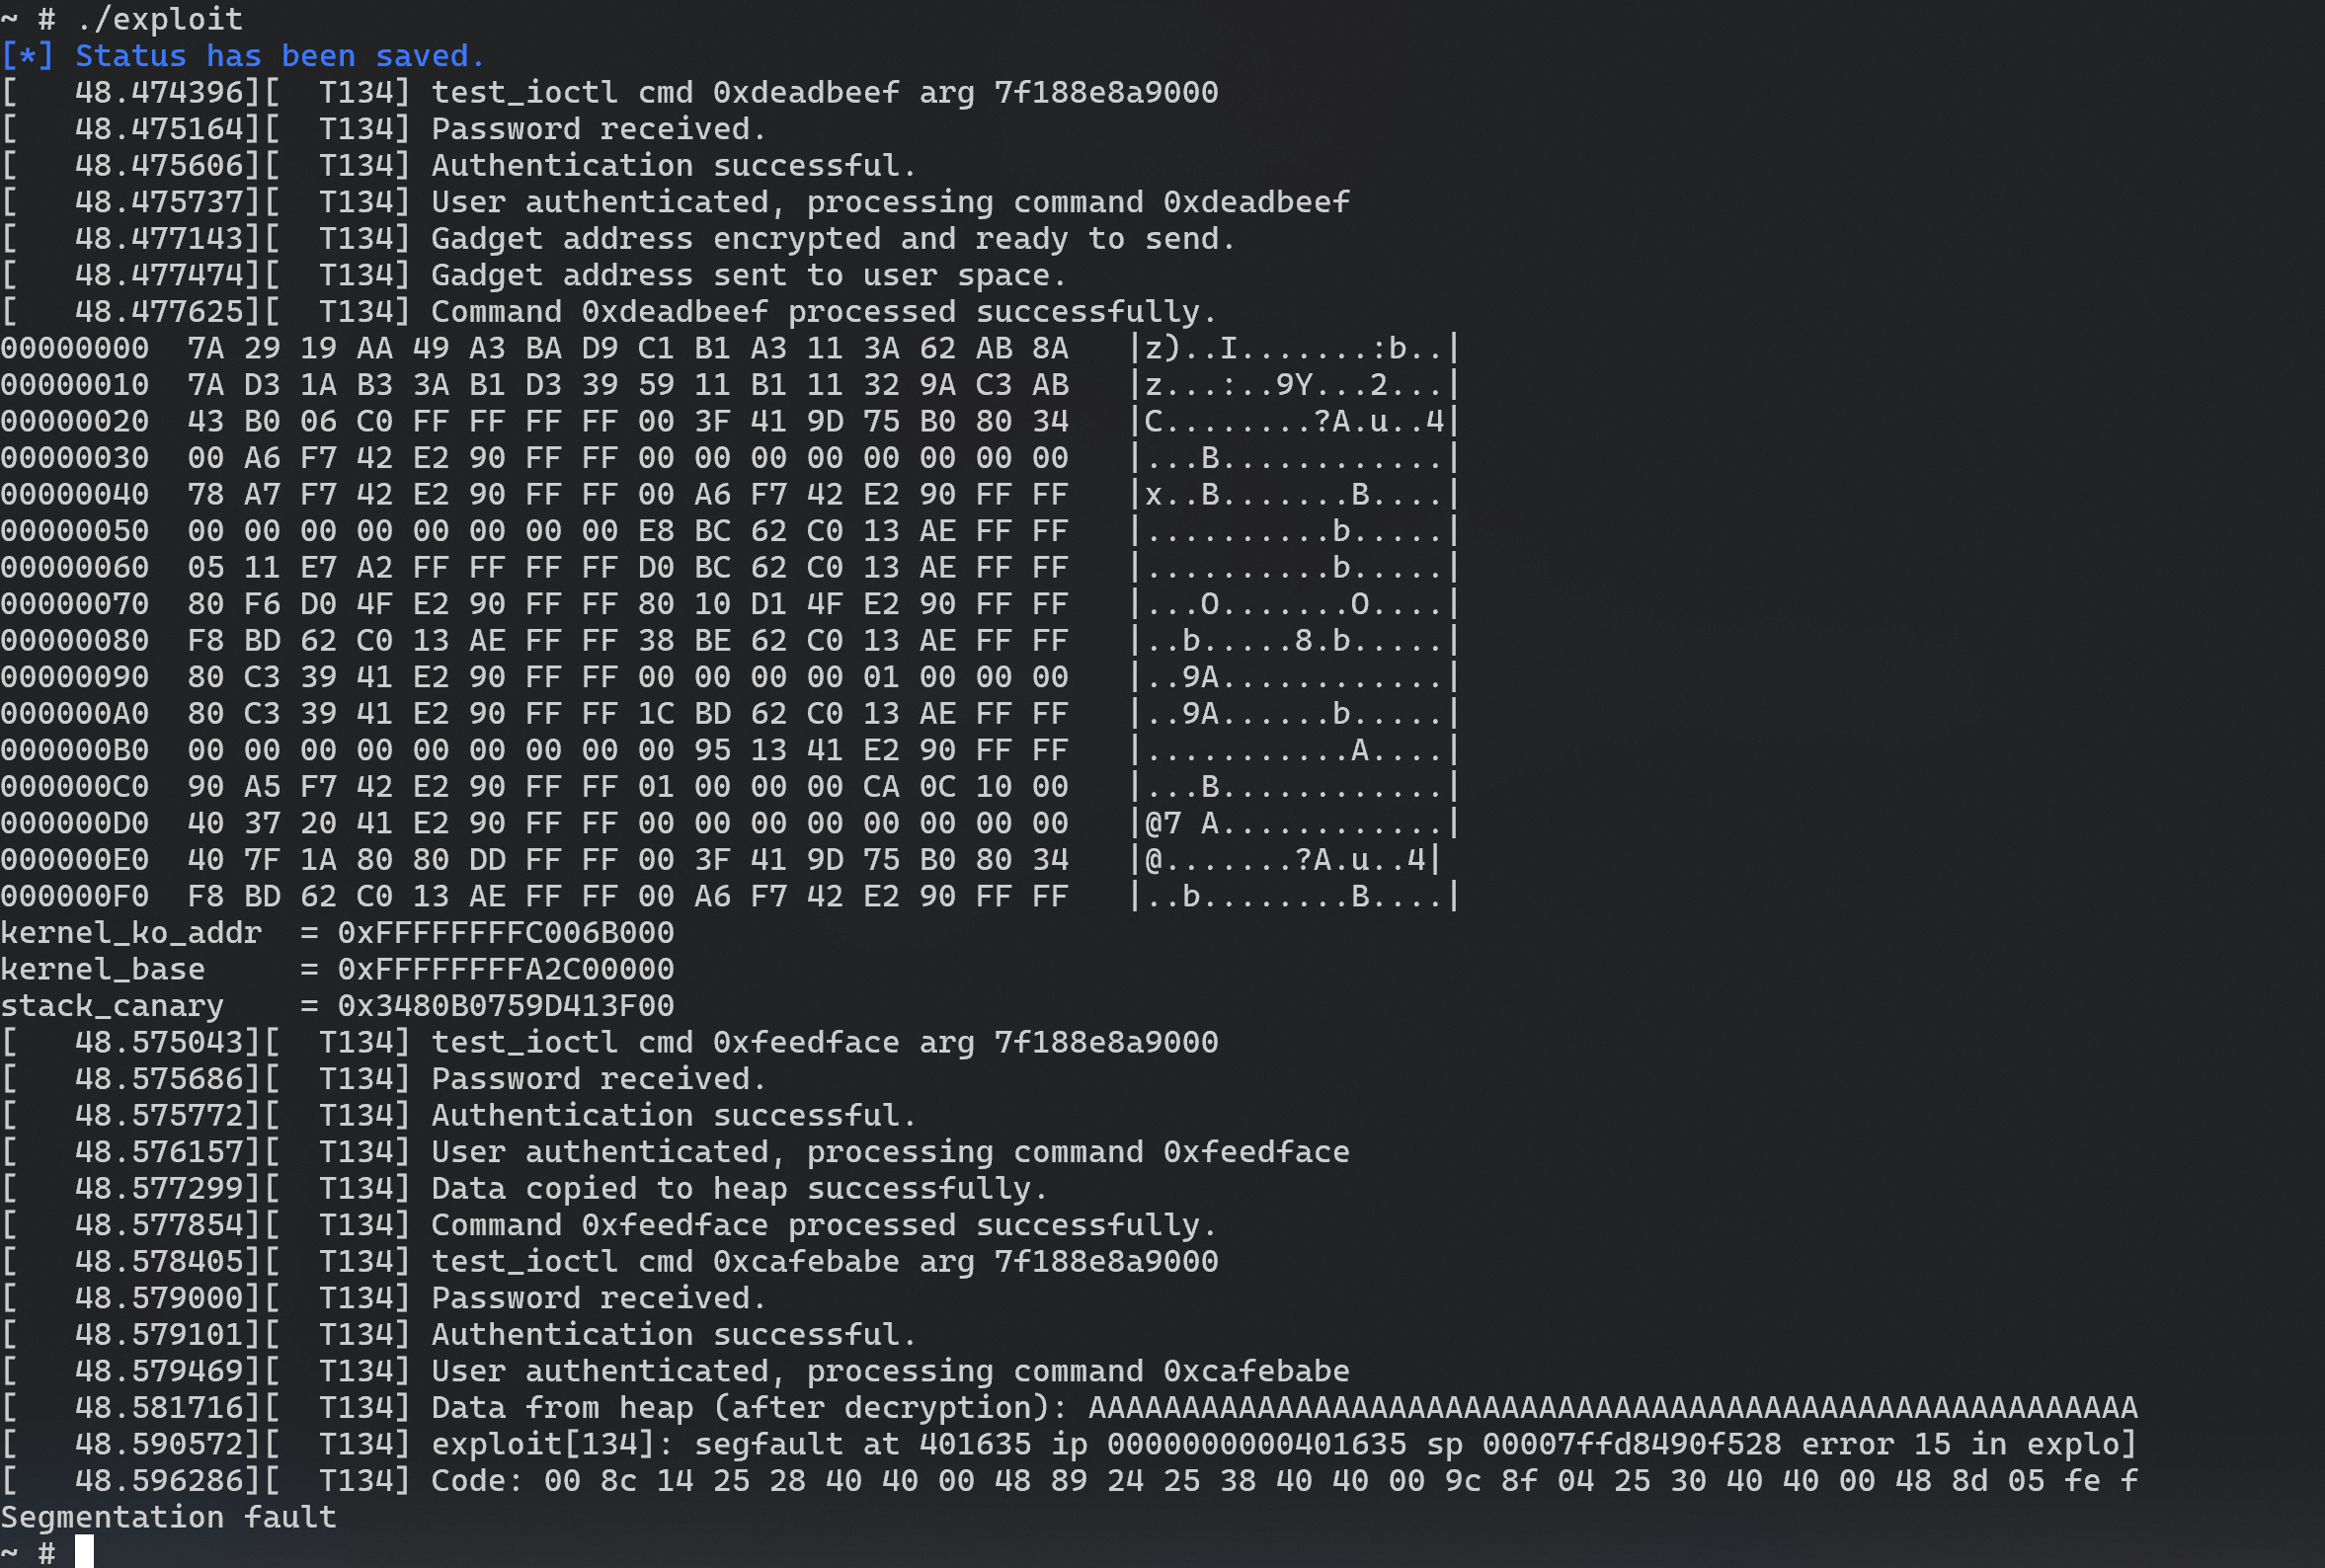This screenshot has height=1568, width=2325.
Task: Click the terminal cursor block at prompt
Action: pos(84,1552)
